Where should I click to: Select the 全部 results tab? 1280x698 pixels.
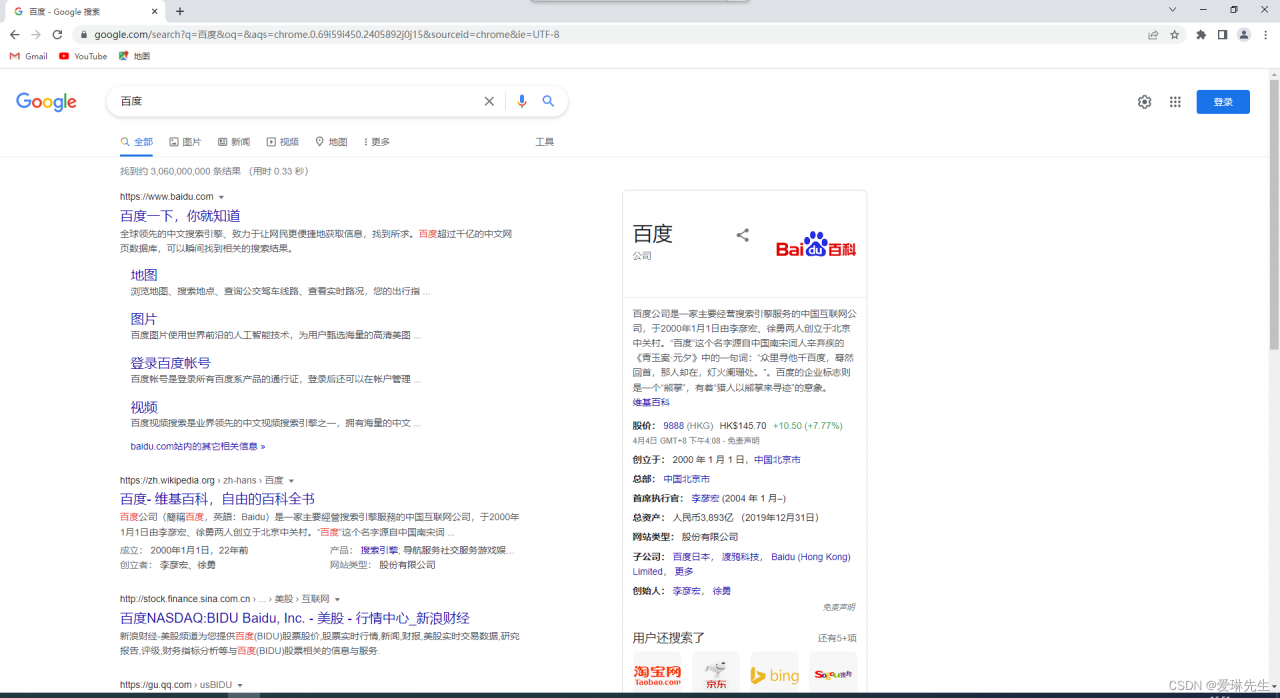tap(137, 142)
